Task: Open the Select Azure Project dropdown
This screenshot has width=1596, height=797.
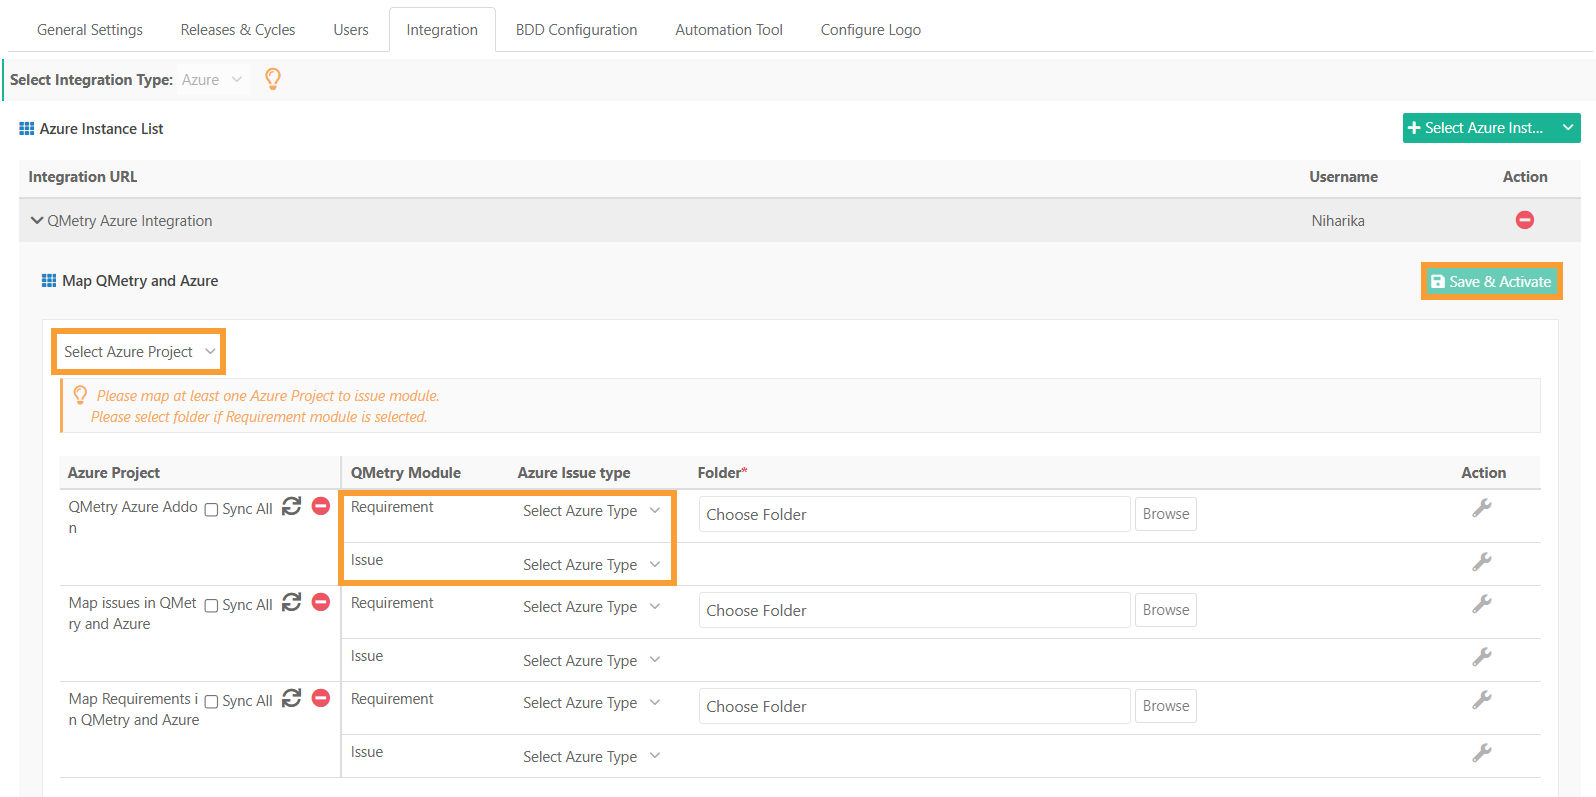Action: (139, 352)
